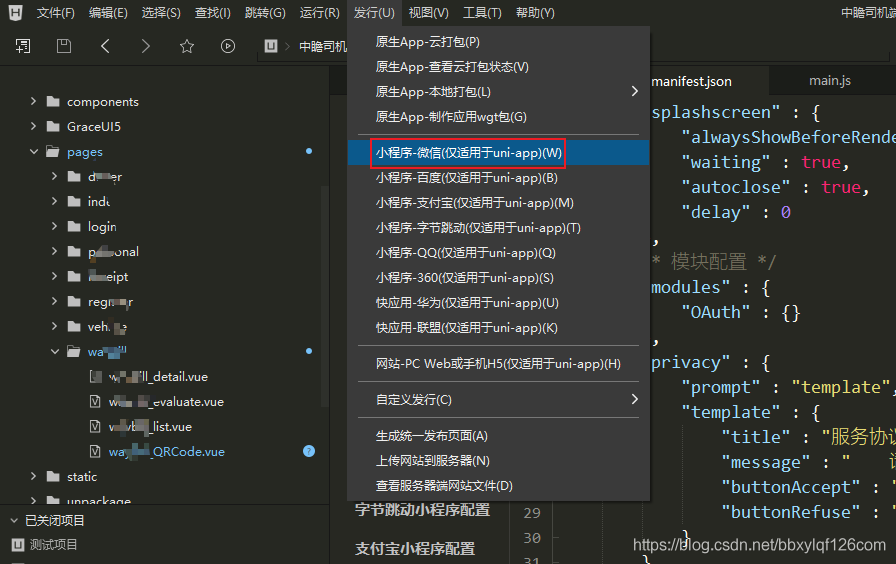
Task: Click the 中瞻司机 breadcrumb label
Action: pyautogui.click(x=323, y=46)
